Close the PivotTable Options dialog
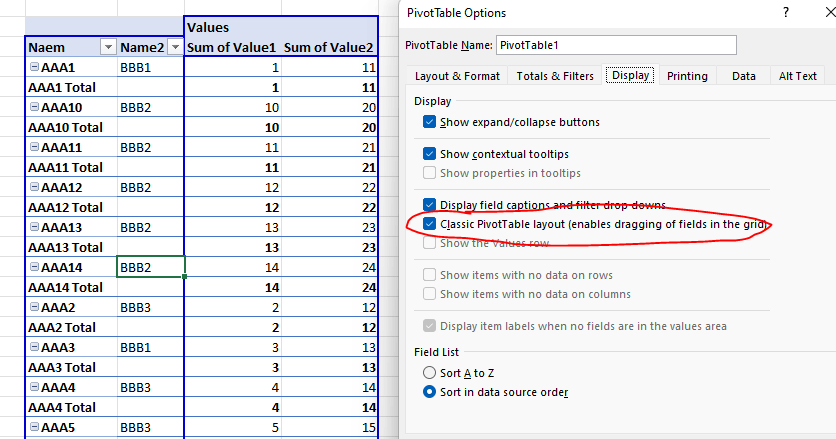Screen dimensions: 836x439 pyautogui.click(x=830, y=12)
